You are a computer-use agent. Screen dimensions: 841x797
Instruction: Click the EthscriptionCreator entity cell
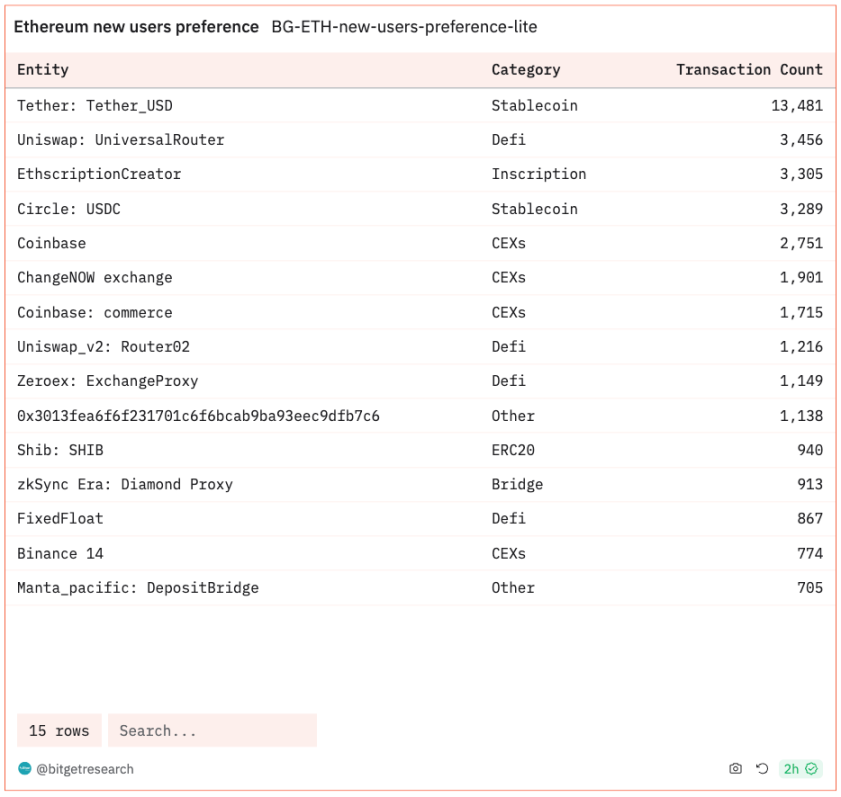point(99,174)
